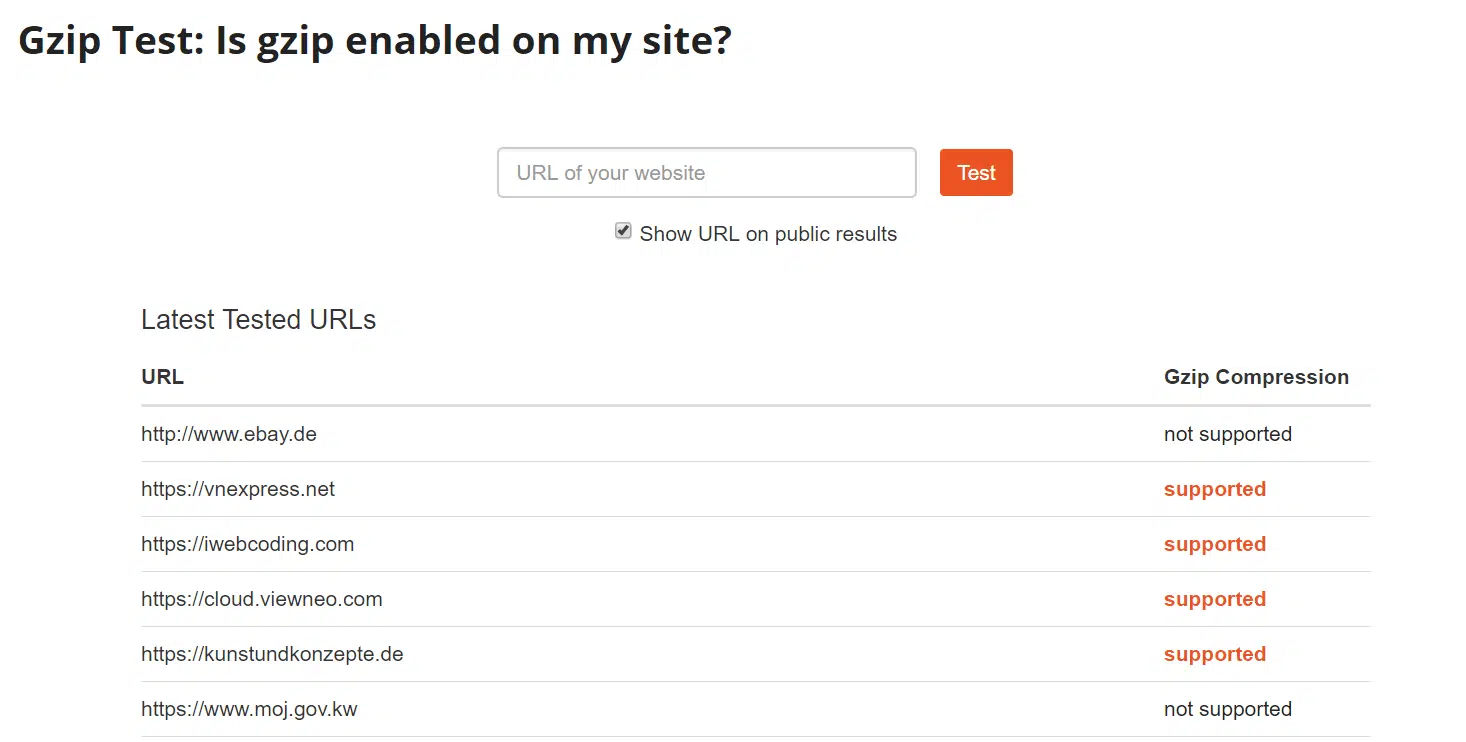This screenshot has width=1466, height=742.
Task: Open the http://www.ebay.de entry
Action: [x=229, y=434]
